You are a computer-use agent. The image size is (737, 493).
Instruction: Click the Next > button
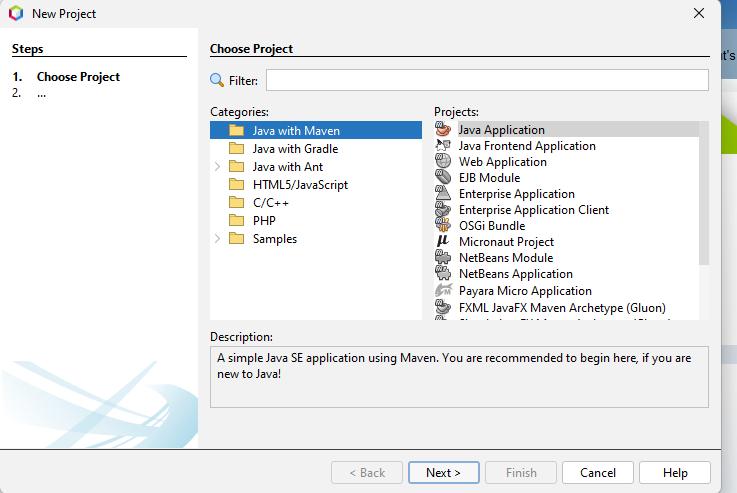coord(444,472)
